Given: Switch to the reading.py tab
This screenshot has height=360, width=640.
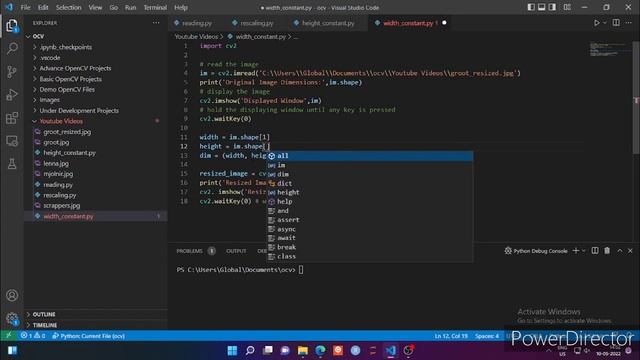Looking at the screenshot, I should [x=196, y=23].
